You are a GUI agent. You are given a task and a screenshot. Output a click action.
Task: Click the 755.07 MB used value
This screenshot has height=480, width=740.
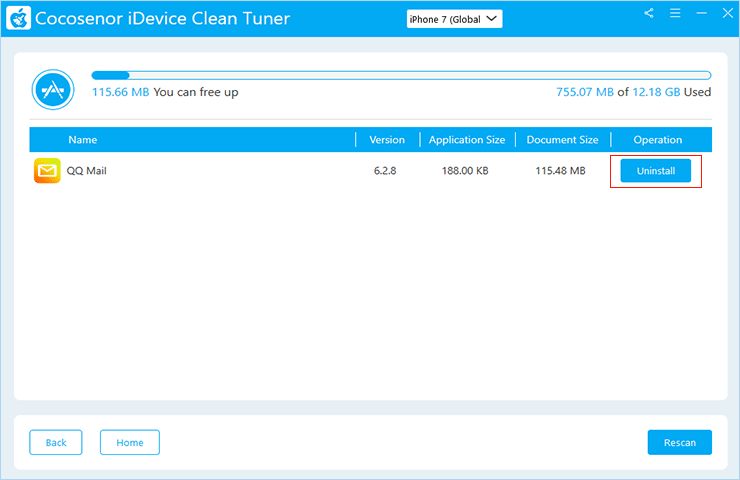(585, 92)
